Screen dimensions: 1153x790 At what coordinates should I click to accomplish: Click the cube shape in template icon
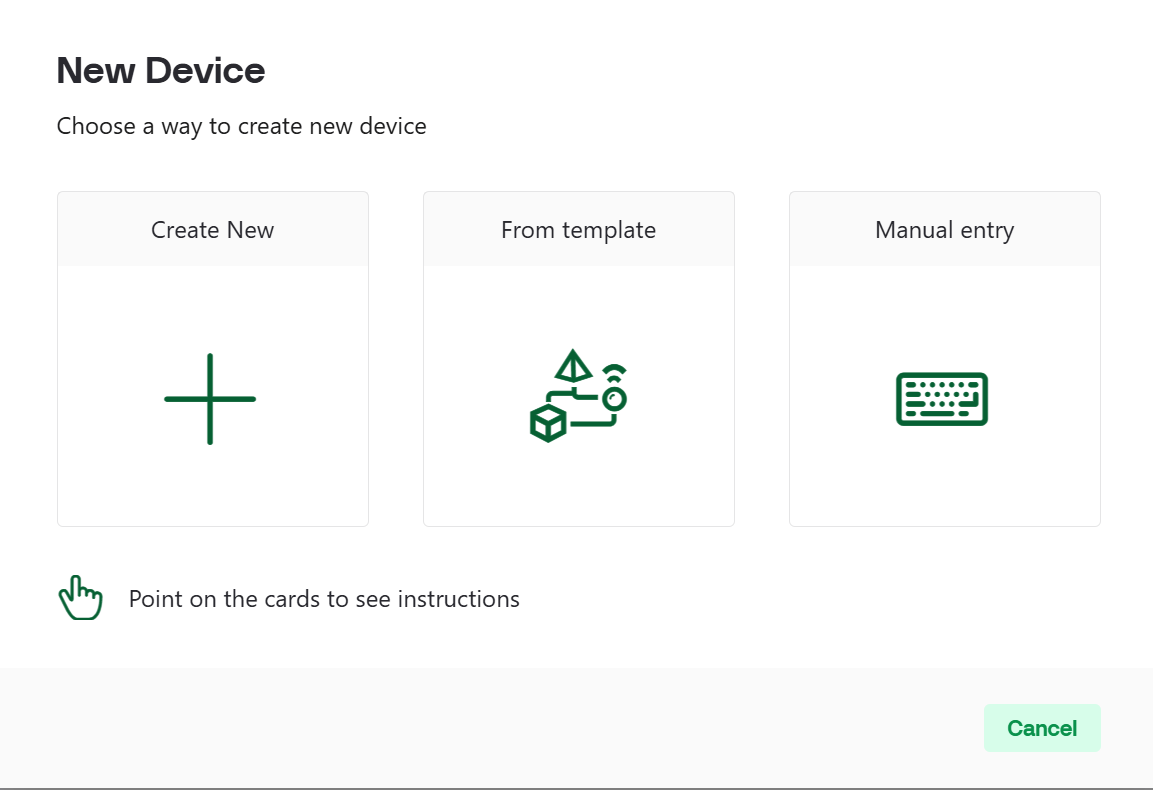(548, 424)
